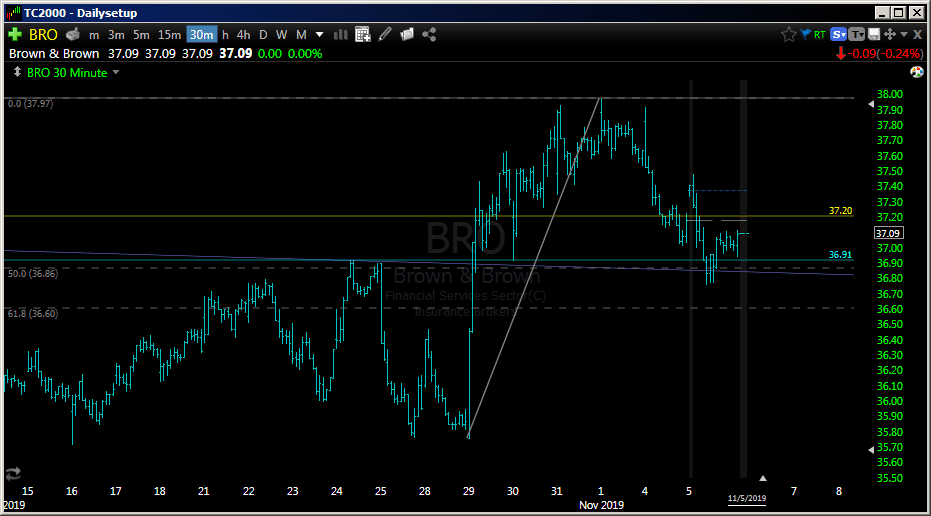Click the bold last price 37.09

[236, 53]
